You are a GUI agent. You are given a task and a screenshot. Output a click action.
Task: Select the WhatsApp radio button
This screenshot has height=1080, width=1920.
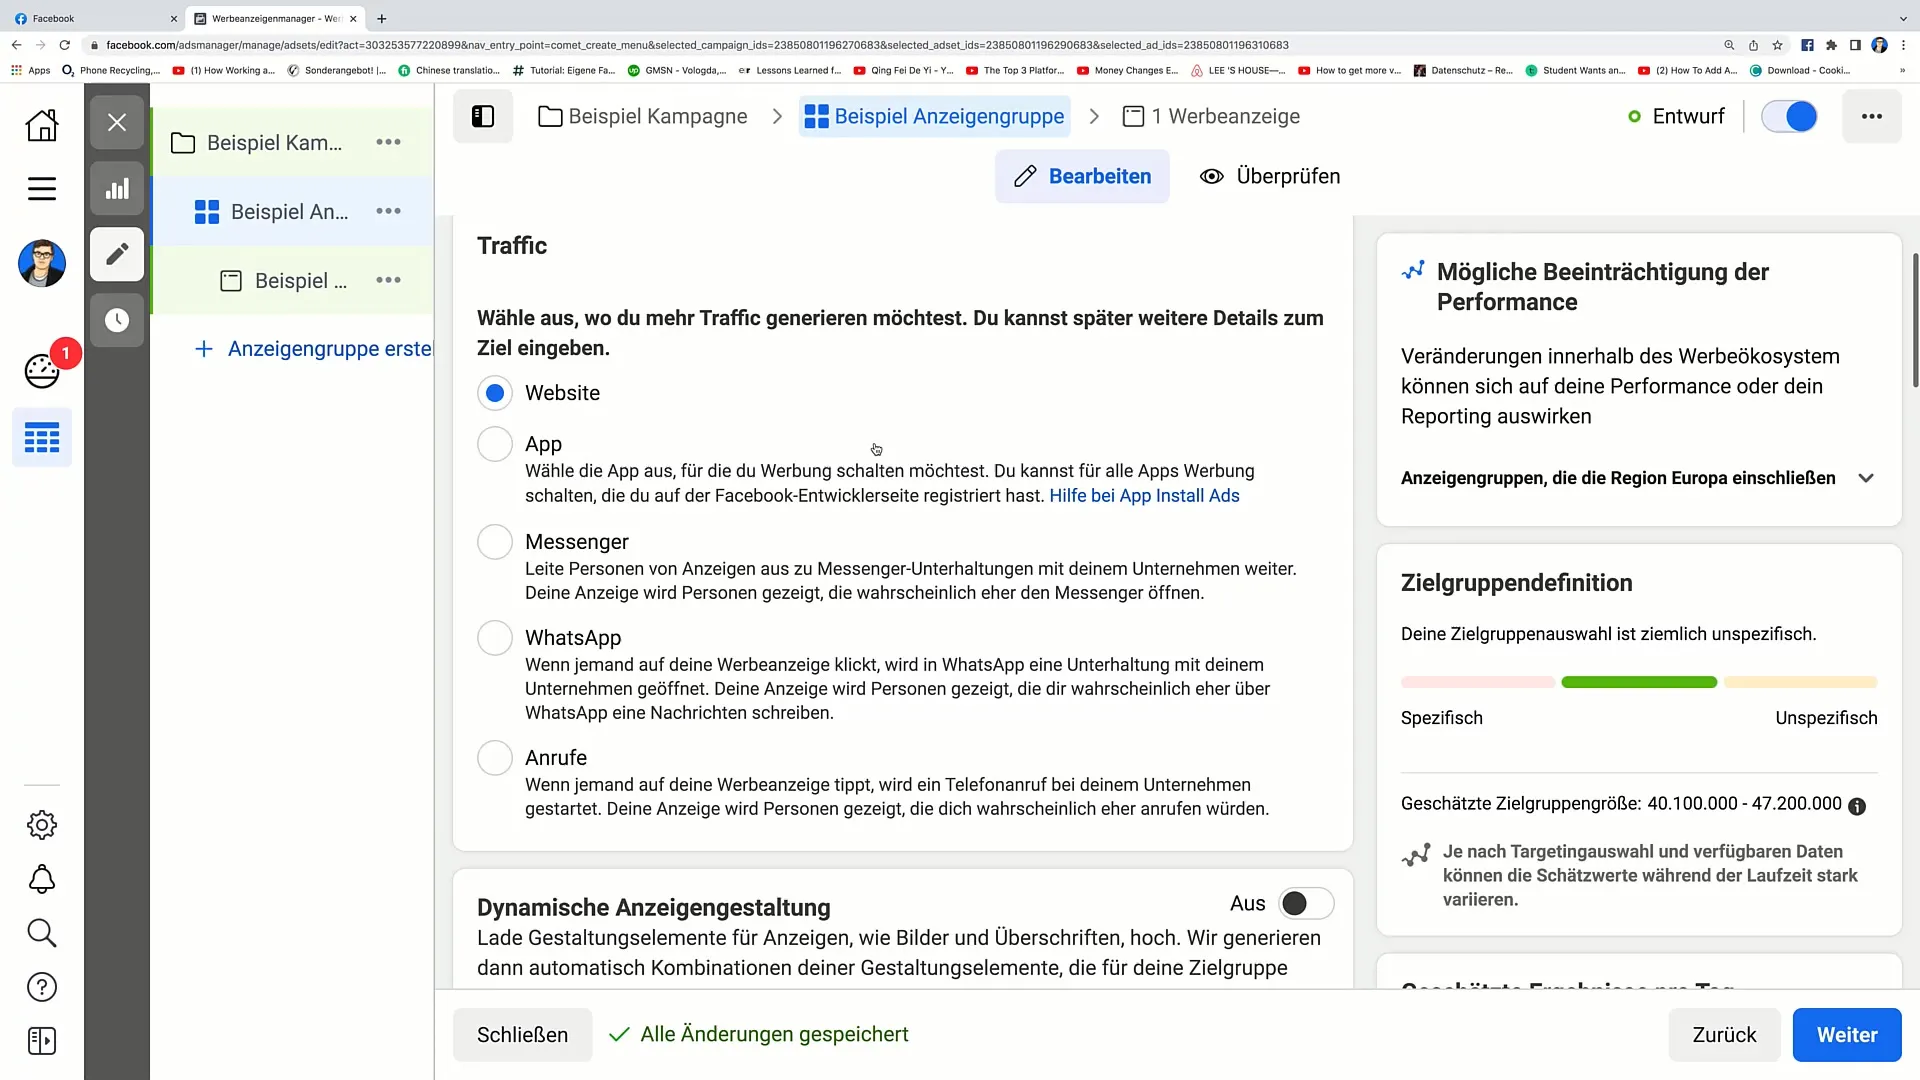[496, 638]
